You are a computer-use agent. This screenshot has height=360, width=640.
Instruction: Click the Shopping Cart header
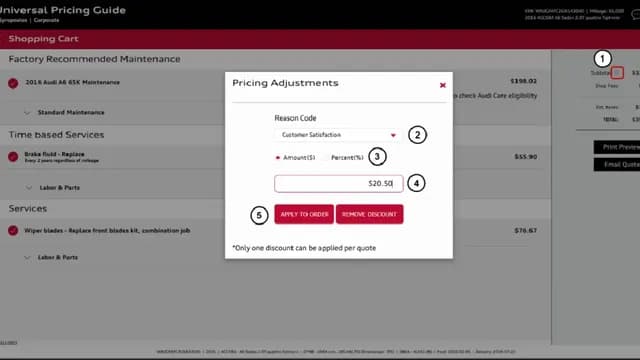click(43, 39)
